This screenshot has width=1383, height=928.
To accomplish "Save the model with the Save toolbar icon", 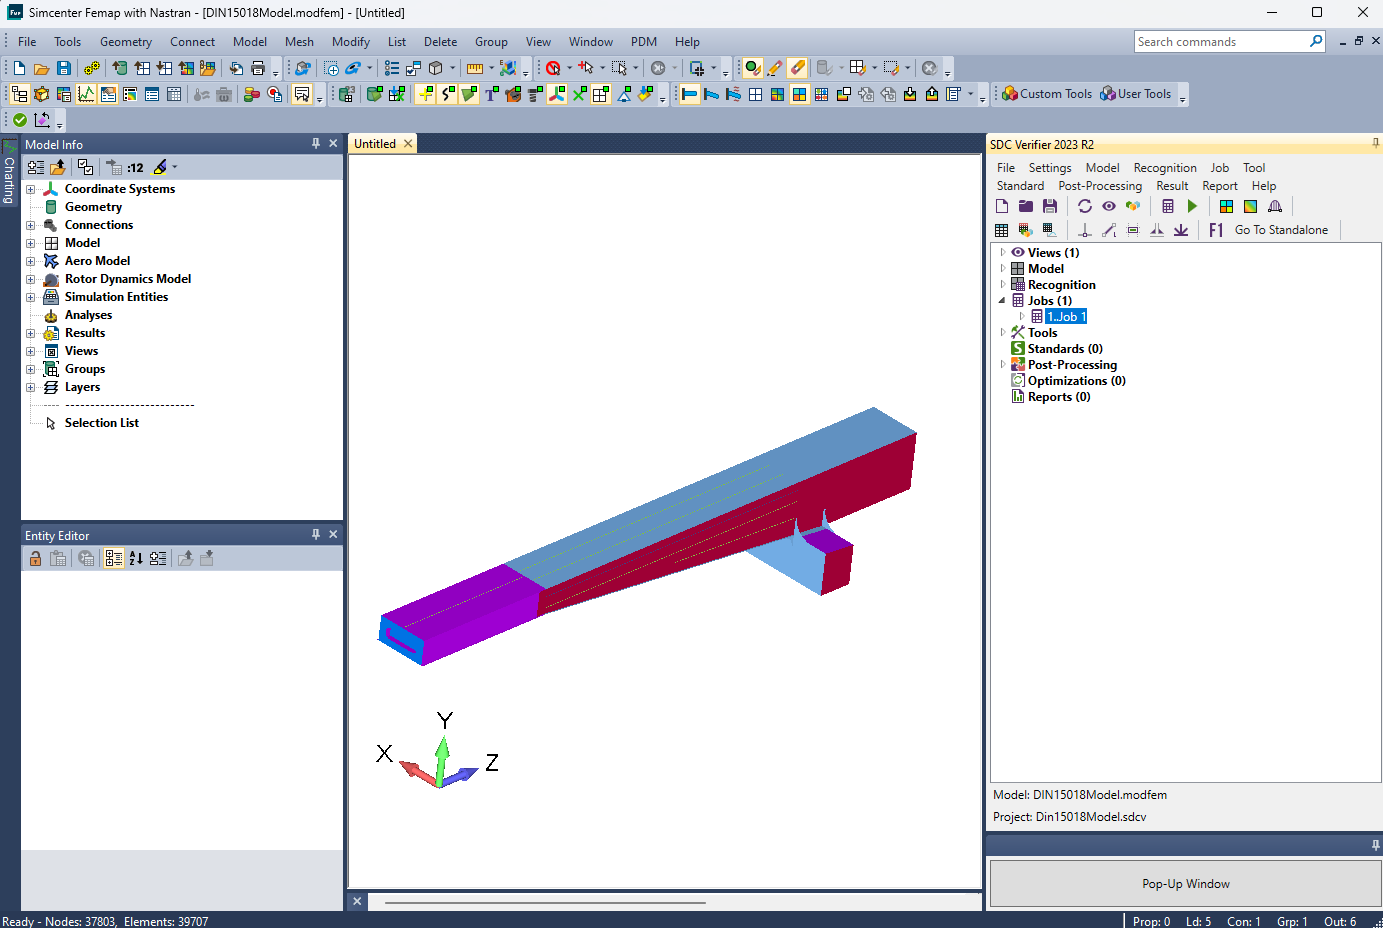I will [63, 67].
